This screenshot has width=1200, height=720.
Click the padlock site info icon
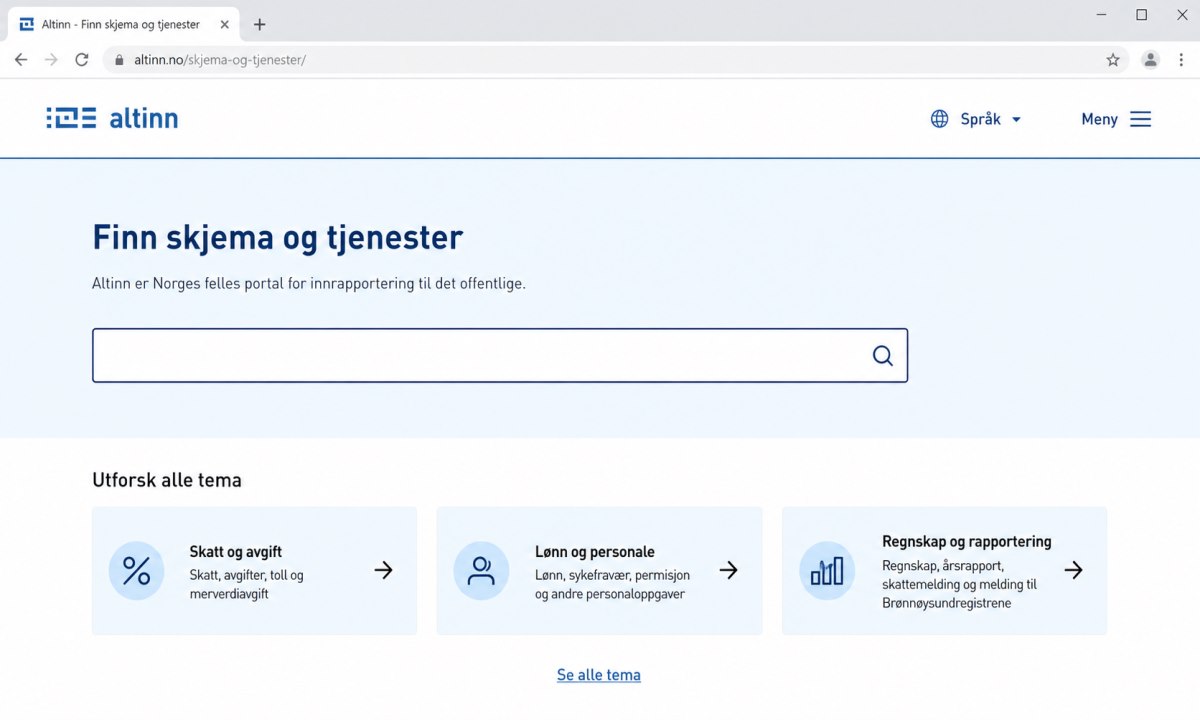(119, 60)
